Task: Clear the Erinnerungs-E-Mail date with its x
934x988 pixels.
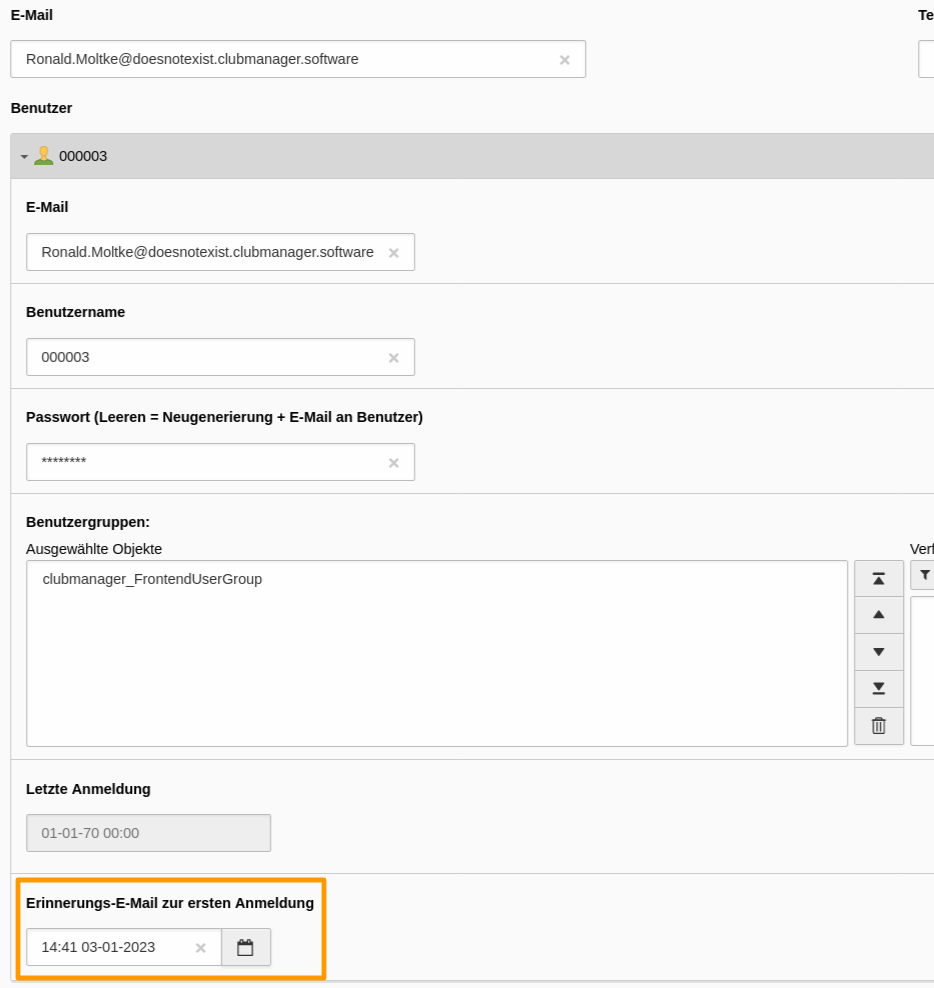Action: pos(200,947)
